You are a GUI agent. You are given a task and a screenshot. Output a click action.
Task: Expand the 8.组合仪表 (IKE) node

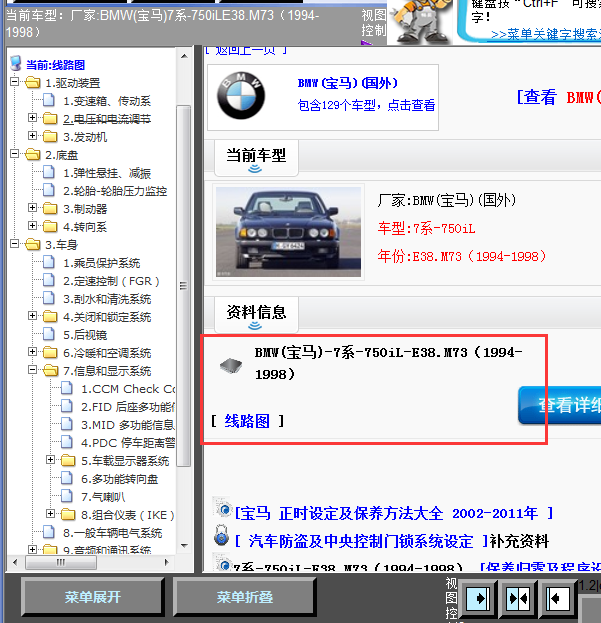[x=50, y=513]
